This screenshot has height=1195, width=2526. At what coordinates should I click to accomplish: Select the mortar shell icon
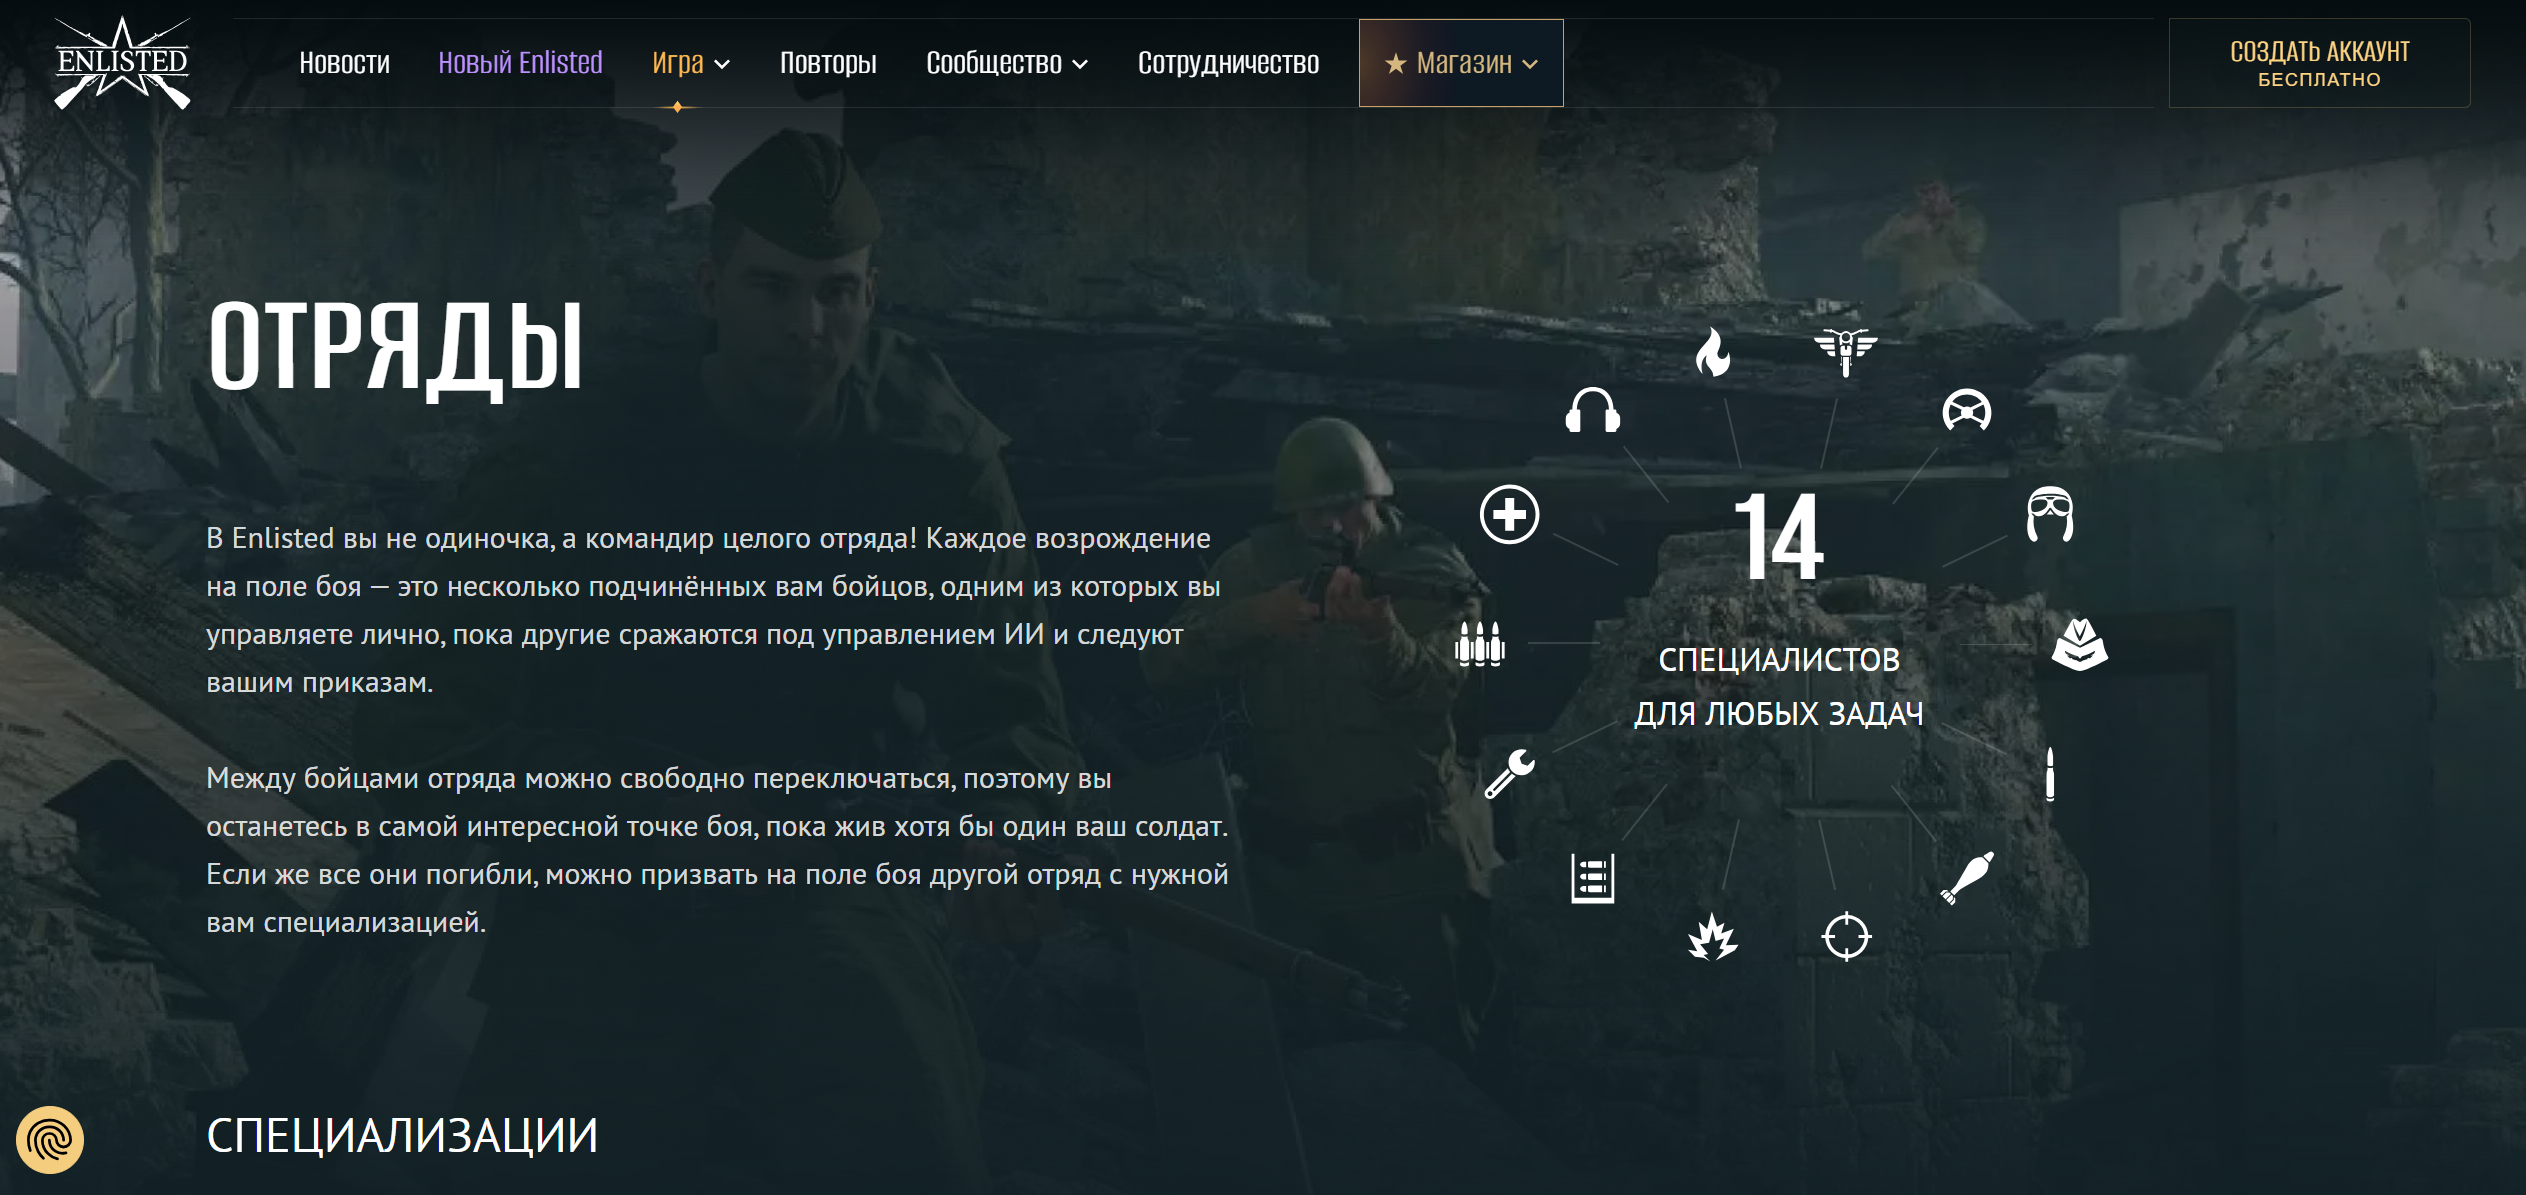click(x=1967, y=878)
